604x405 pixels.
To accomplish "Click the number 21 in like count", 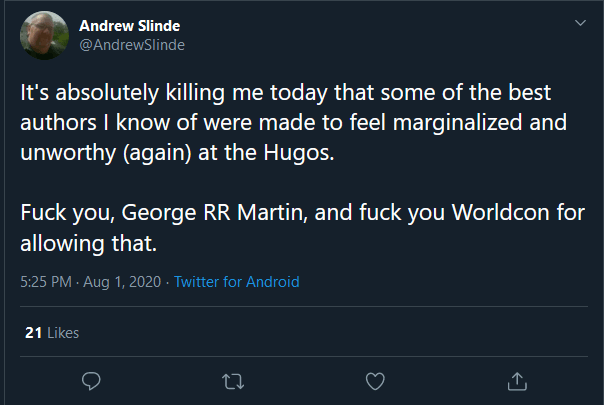I will (x=31, y=332).
